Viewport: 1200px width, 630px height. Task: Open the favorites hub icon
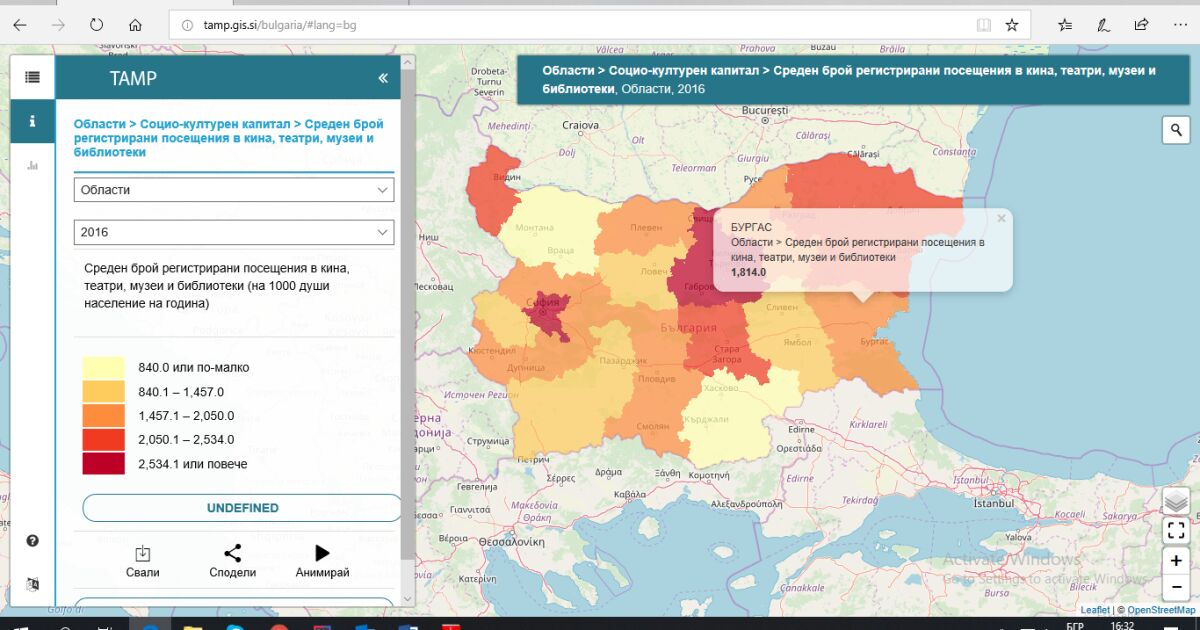pyautogui.click(x=1065, y=25)
